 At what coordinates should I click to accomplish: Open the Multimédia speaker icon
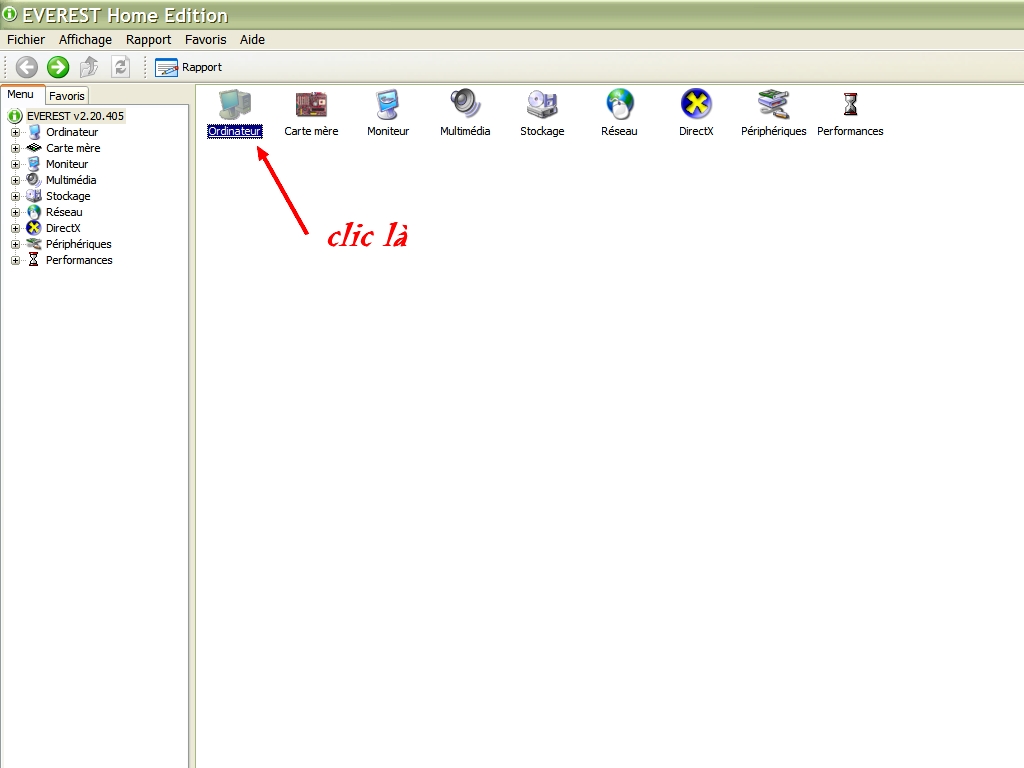(x=465, y=105)
